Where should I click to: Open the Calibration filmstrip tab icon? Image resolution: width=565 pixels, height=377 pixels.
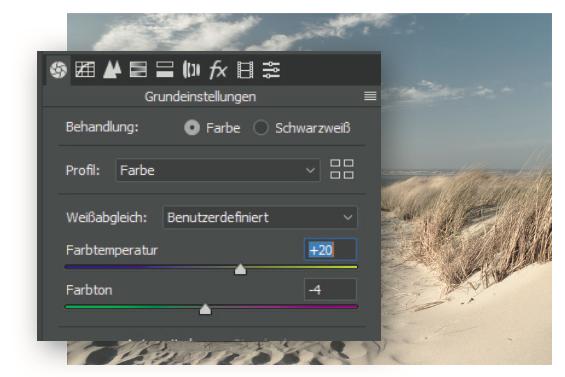pyautogui.click(x=245, y=70)
